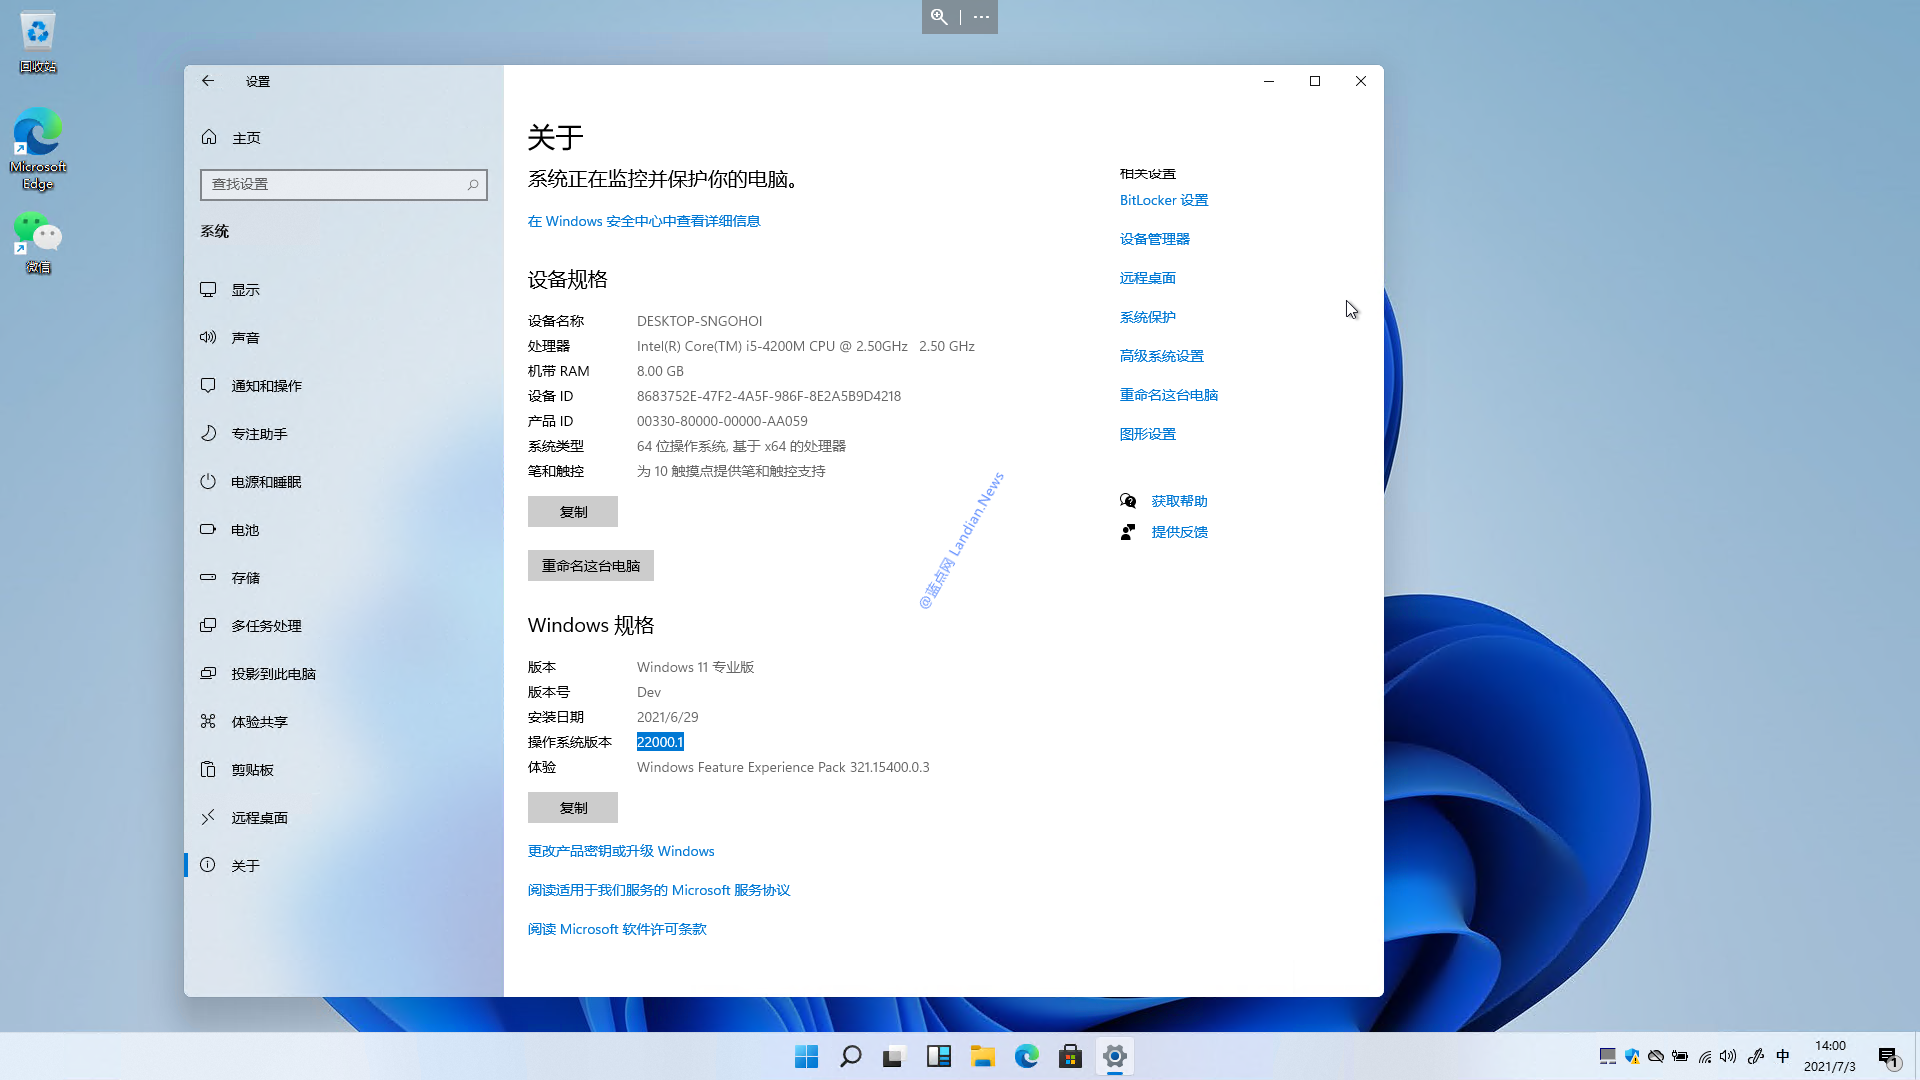Open Microsoft Edge desktop shortcut
The width and height of the screenshot is (1920, 1080).
(38, 148)
